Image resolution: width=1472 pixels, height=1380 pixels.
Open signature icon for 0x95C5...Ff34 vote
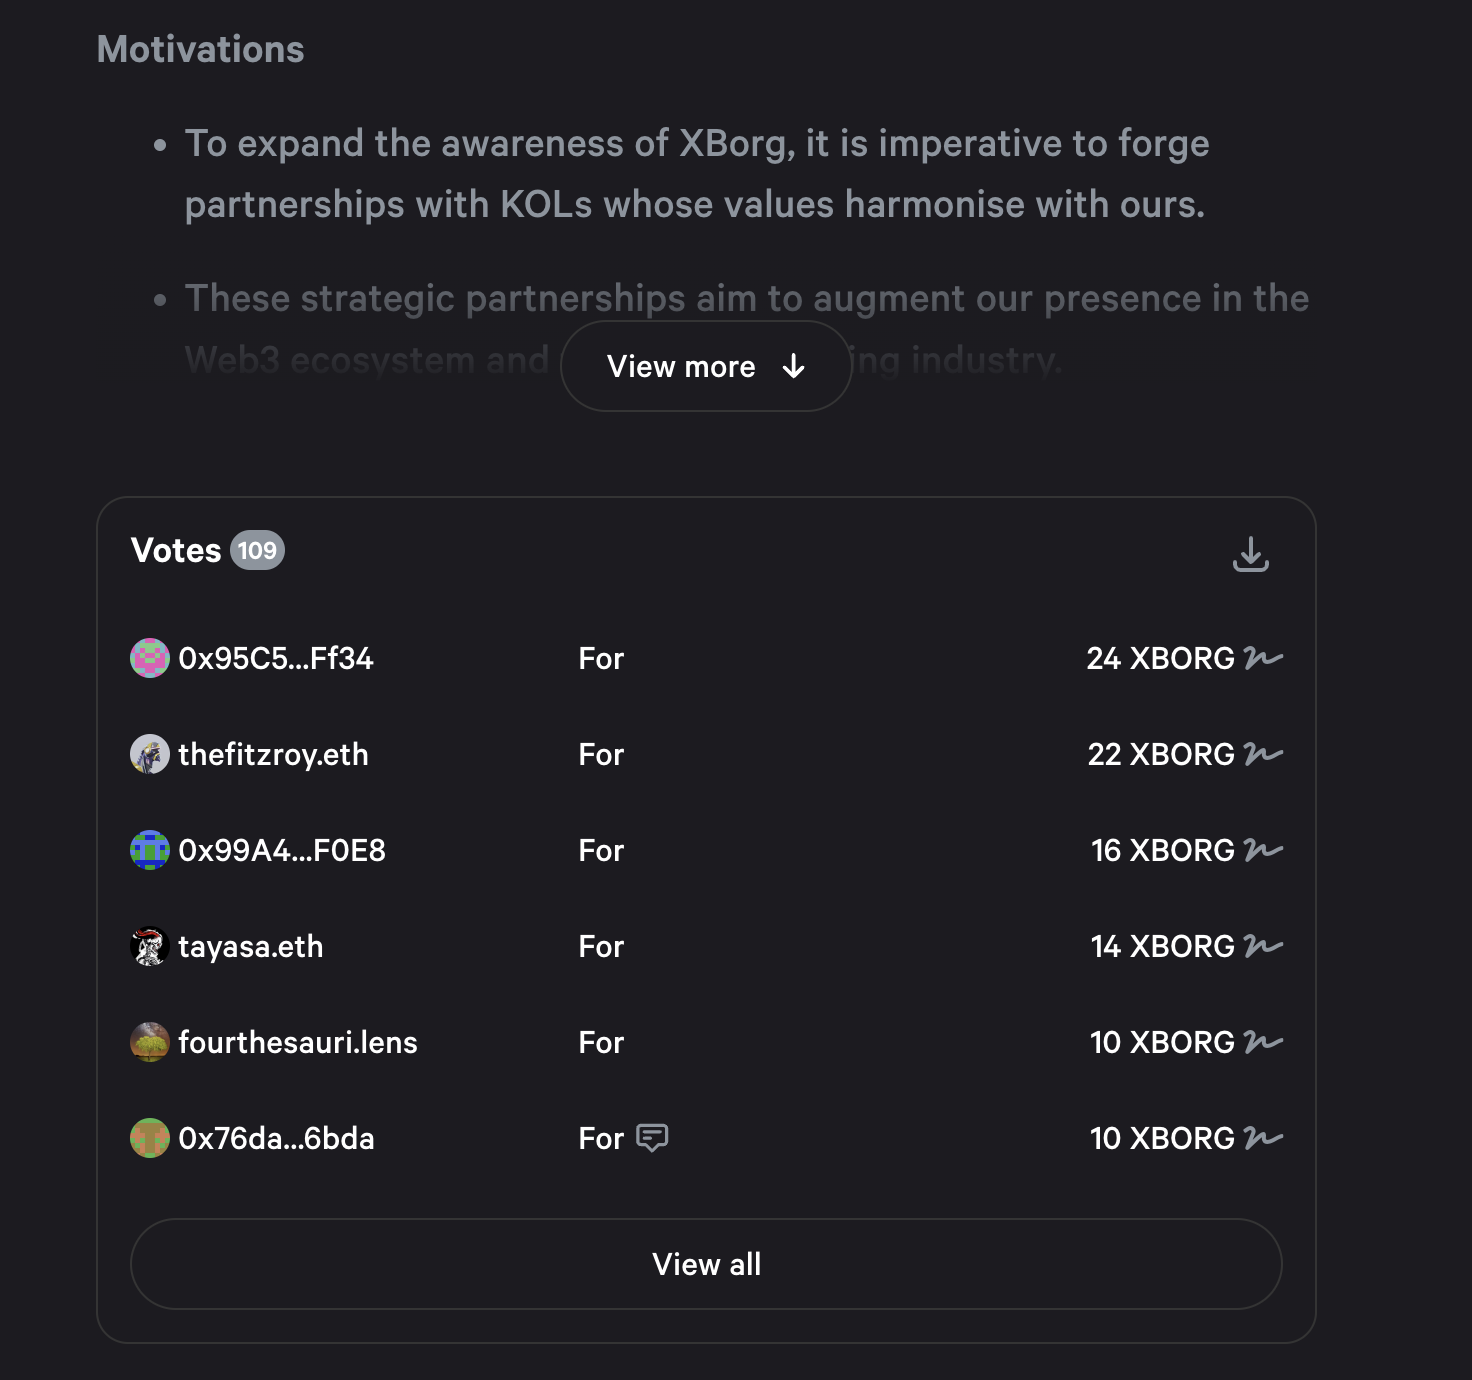(1263, 658)
